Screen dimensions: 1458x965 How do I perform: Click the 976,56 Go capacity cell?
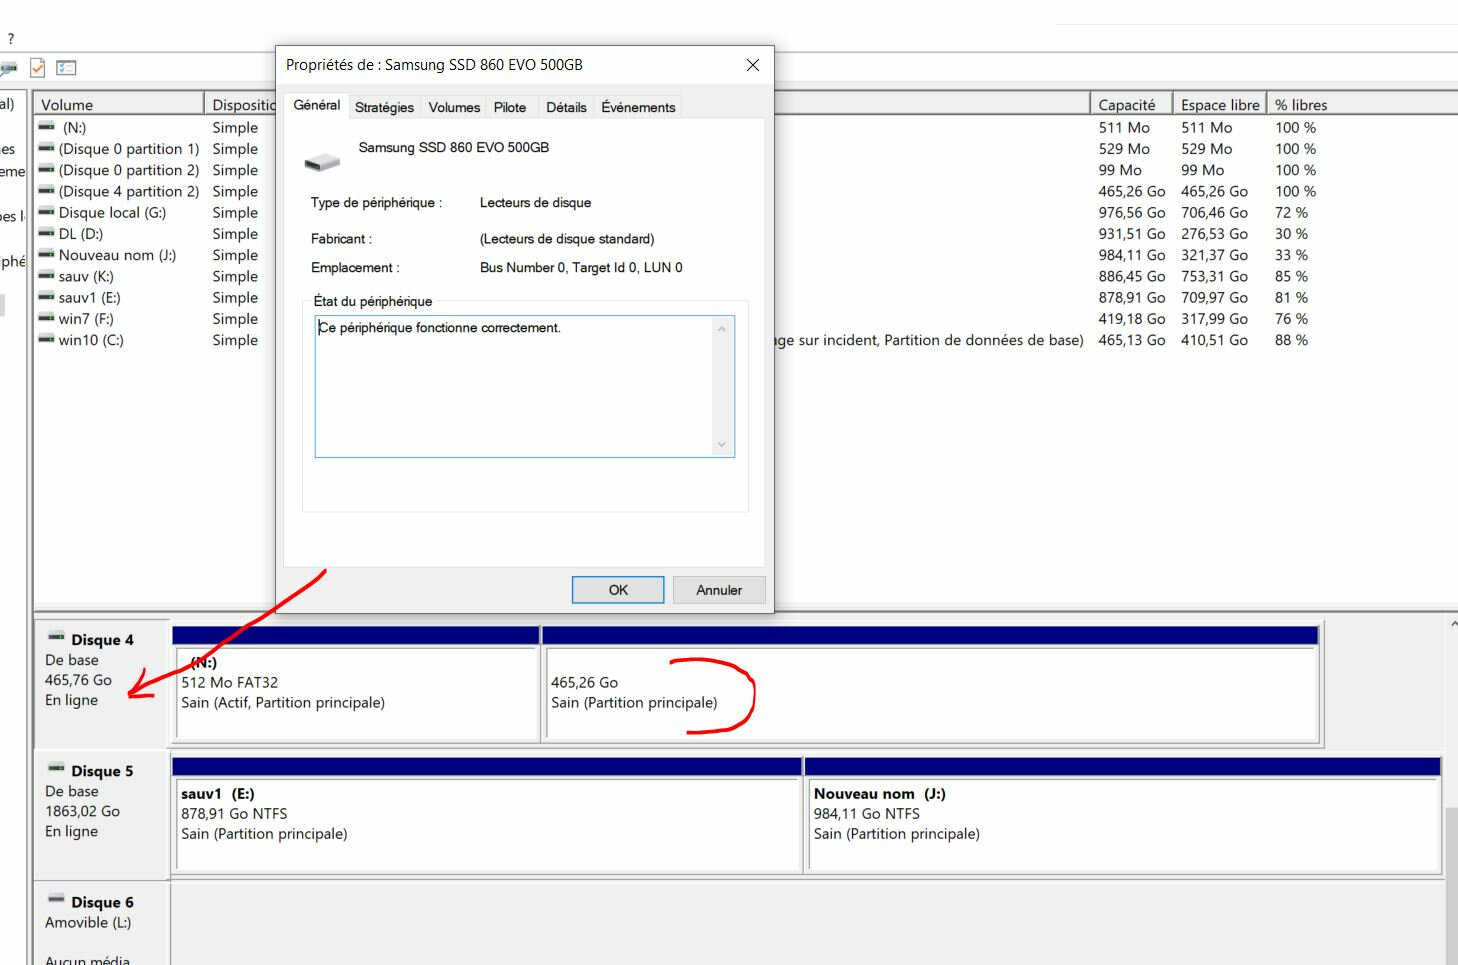click(1131, 213)
